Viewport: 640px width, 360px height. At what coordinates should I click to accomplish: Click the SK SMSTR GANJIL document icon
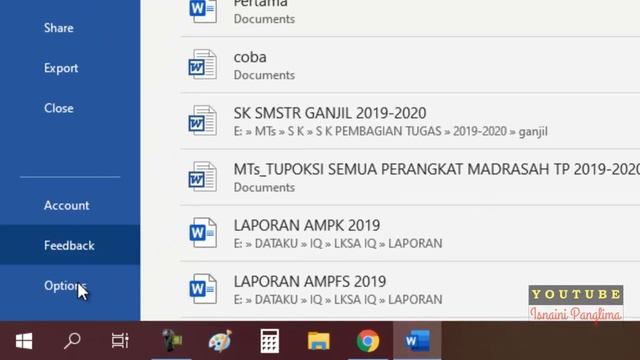[202, 120]
